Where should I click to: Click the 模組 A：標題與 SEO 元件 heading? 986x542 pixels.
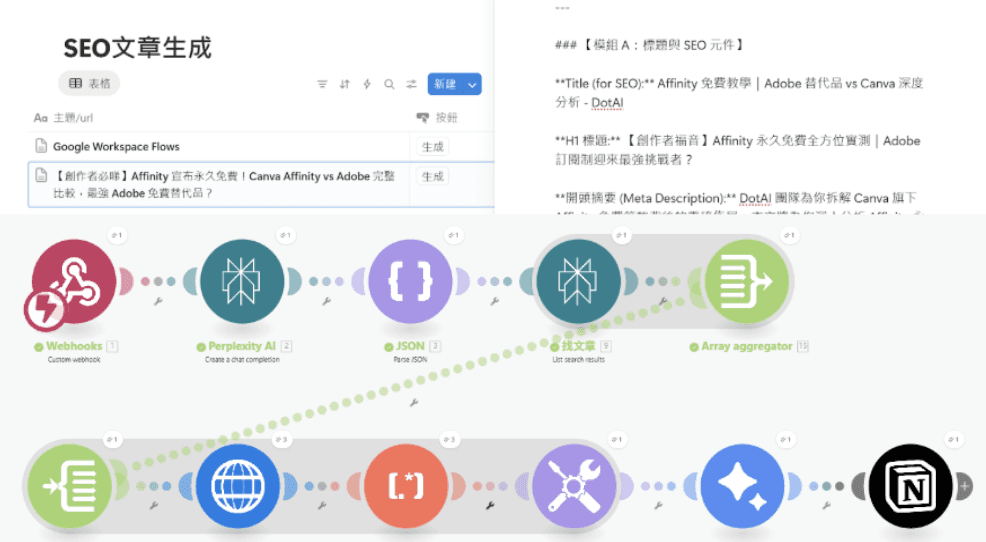(x=650, y=45)
